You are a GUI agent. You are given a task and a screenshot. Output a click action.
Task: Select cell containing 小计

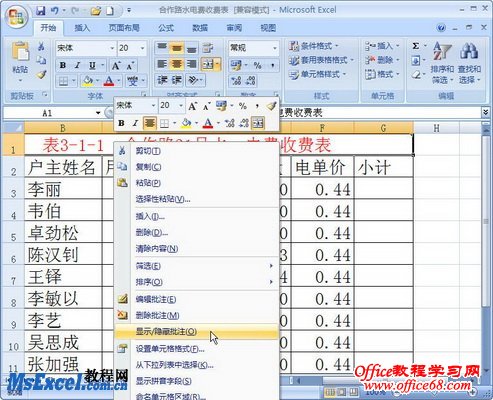[x=384, y=167]
